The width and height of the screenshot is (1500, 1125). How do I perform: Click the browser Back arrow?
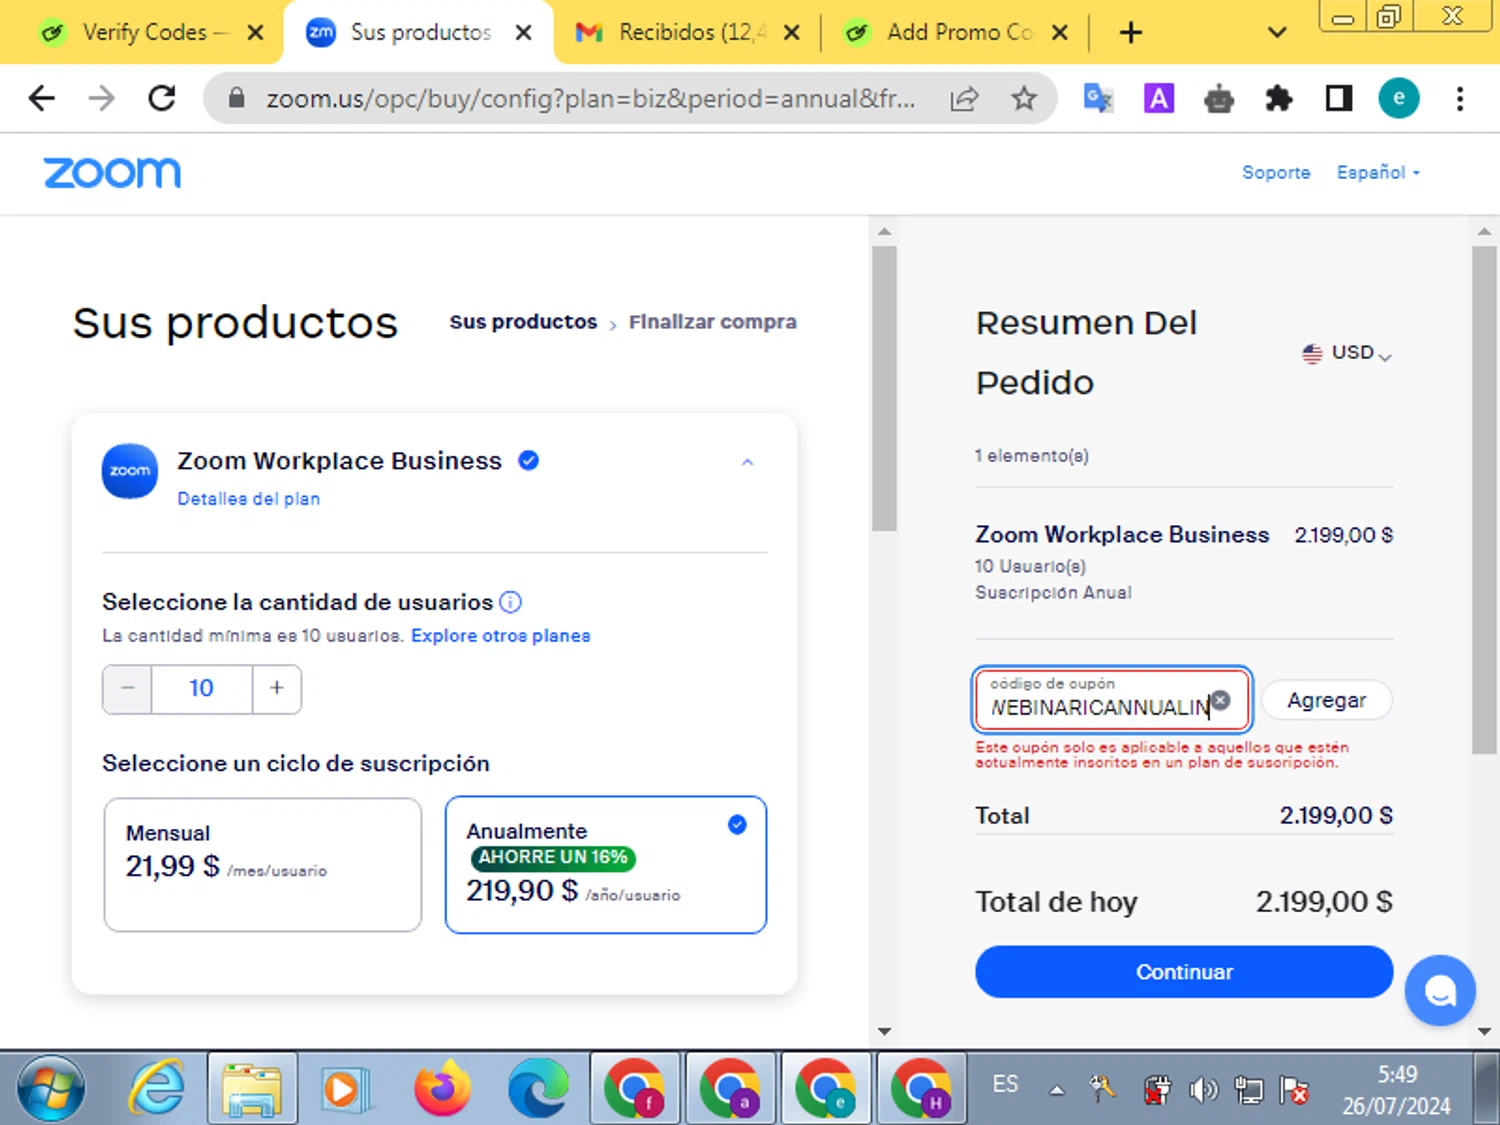tap(42, 98)
